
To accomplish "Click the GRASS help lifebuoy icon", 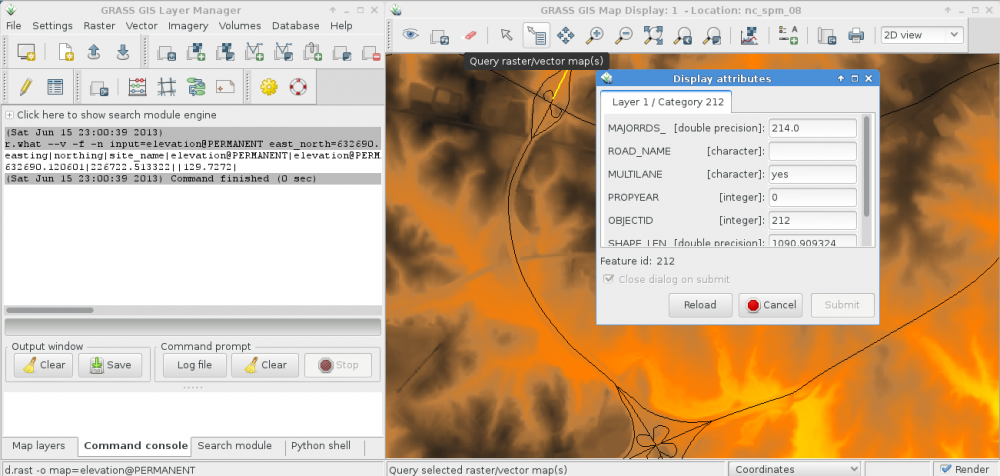I will coord(297,87).
